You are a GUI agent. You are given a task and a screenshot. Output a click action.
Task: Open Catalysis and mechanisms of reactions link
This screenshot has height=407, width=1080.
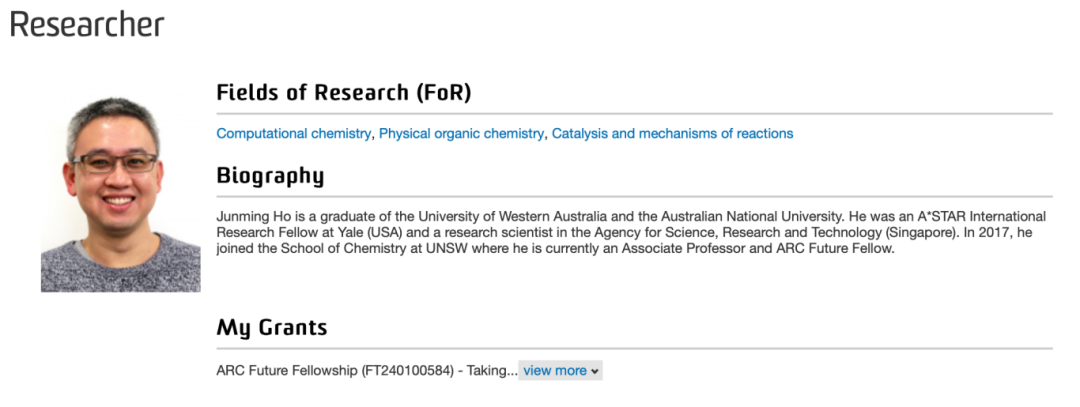672,134
